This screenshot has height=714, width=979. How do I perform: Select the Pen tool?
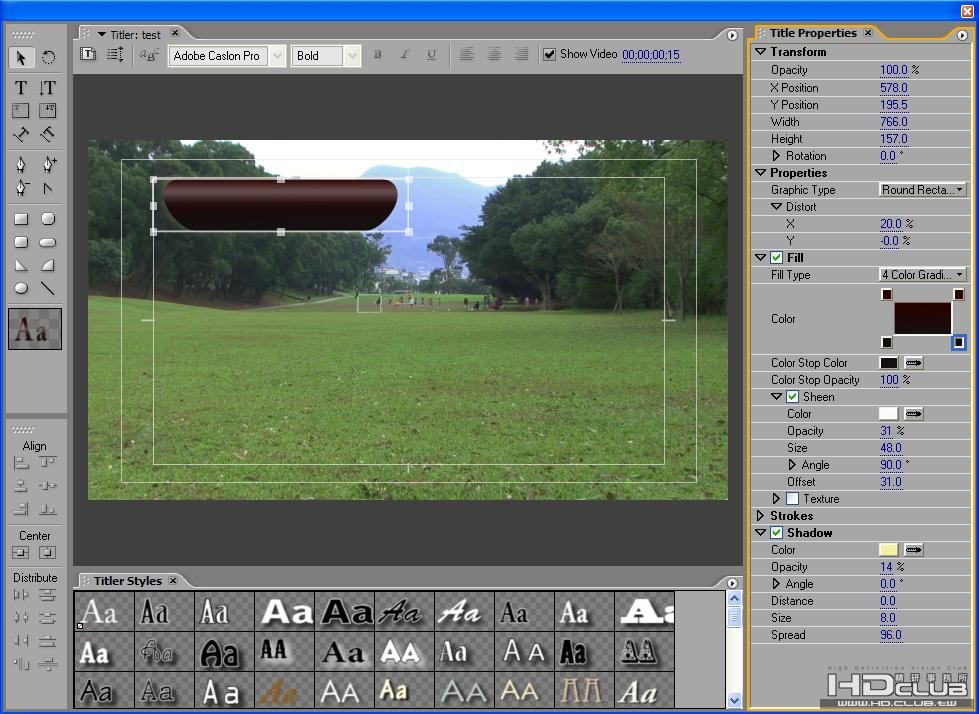click(x=21, y=163)
